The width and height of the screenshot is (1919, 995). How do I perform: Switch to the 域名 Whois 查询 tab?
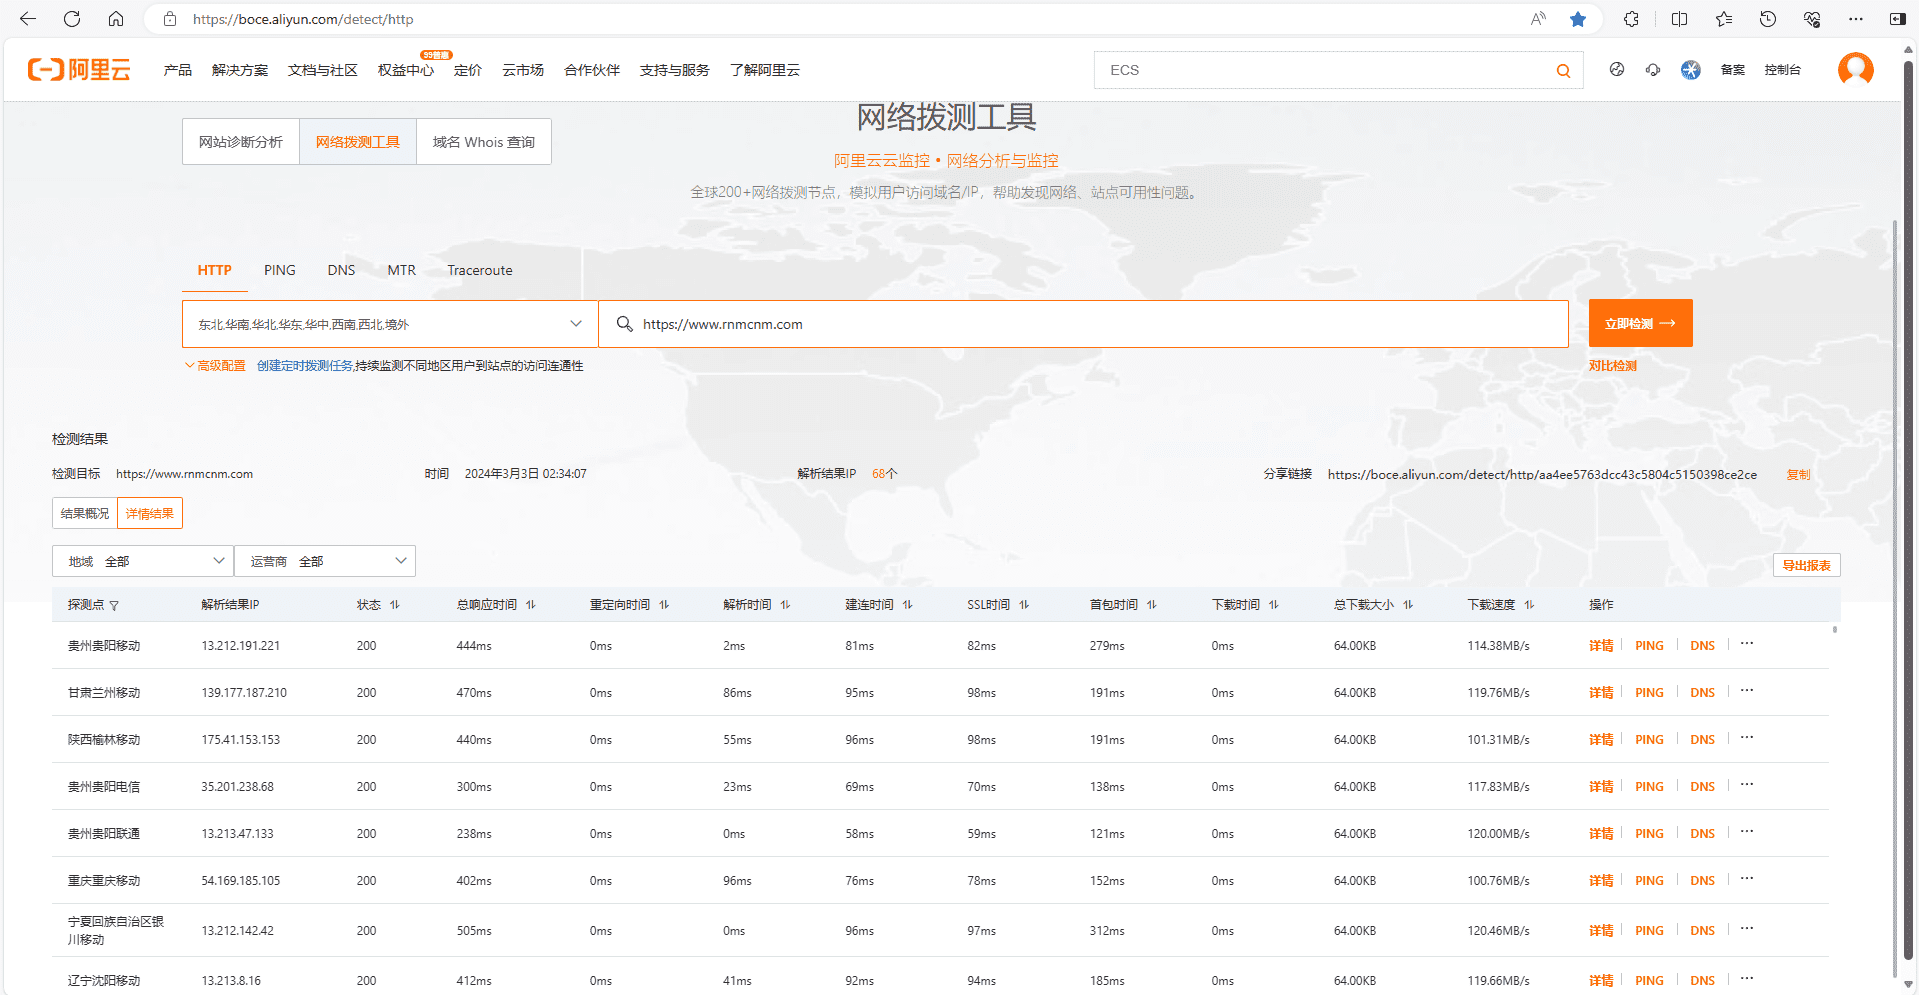pyautogui.click(x=483, y=141)
